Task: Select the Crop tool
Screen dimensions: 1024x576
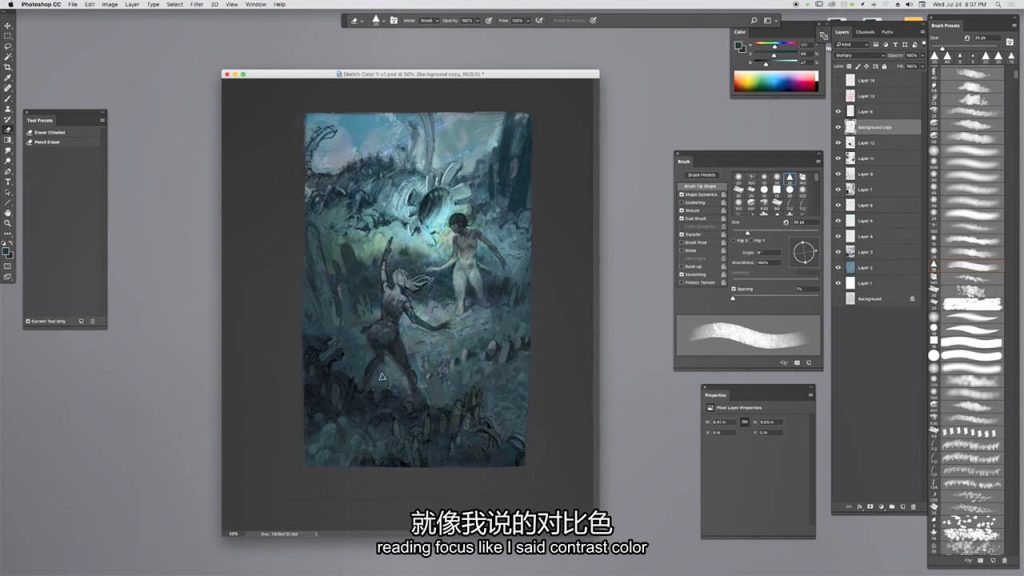Action: click(x=8, y=67)
